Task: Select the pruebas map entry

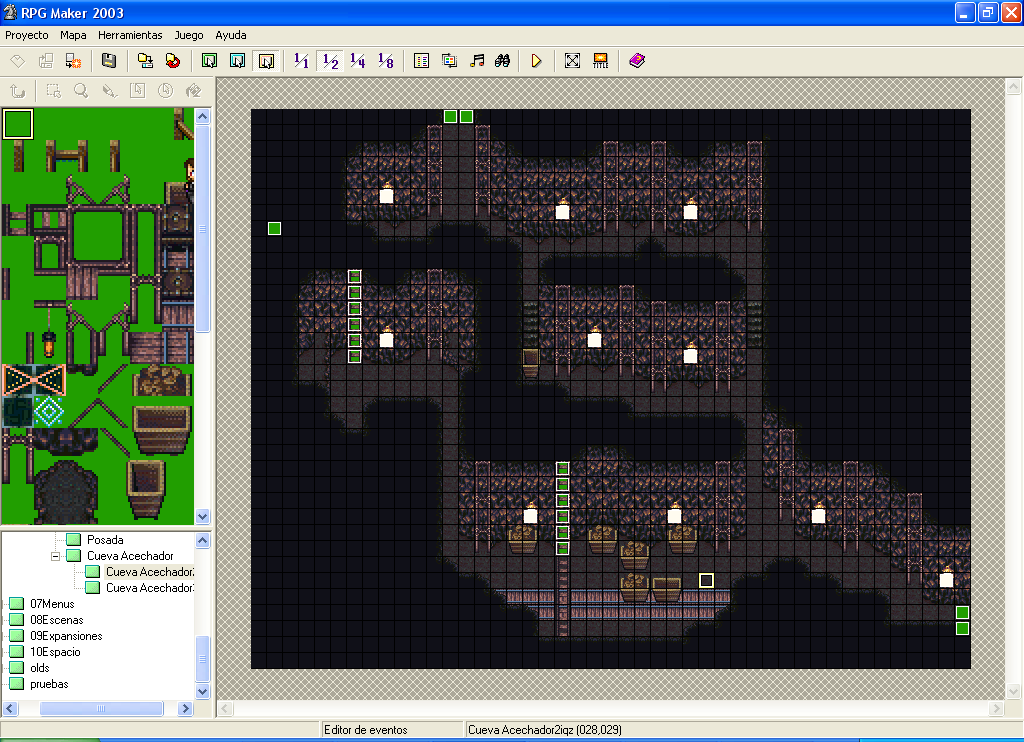Action: point(49,684)
